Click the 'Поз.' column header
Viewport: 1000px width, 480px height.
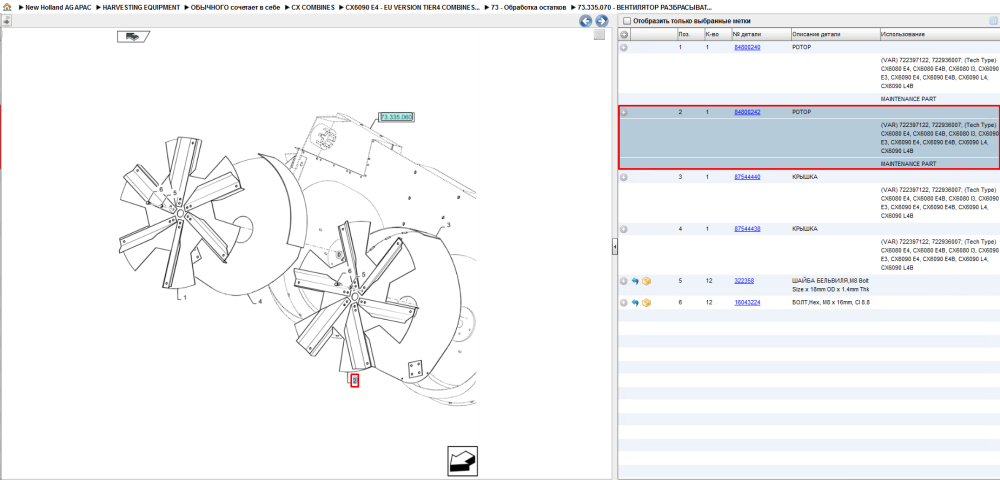689,34
